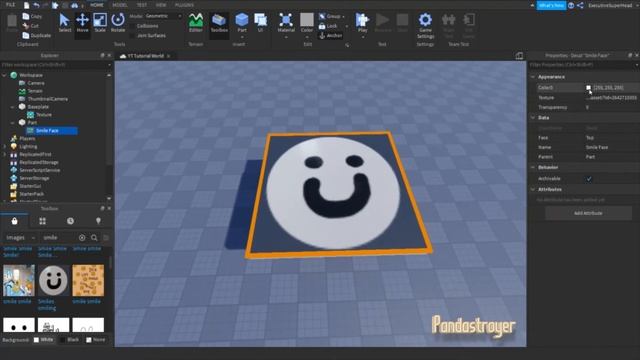Open the Toolbox Creations lightbulb tab
This screenshot has height=360, width=640.
click(98, 221)
